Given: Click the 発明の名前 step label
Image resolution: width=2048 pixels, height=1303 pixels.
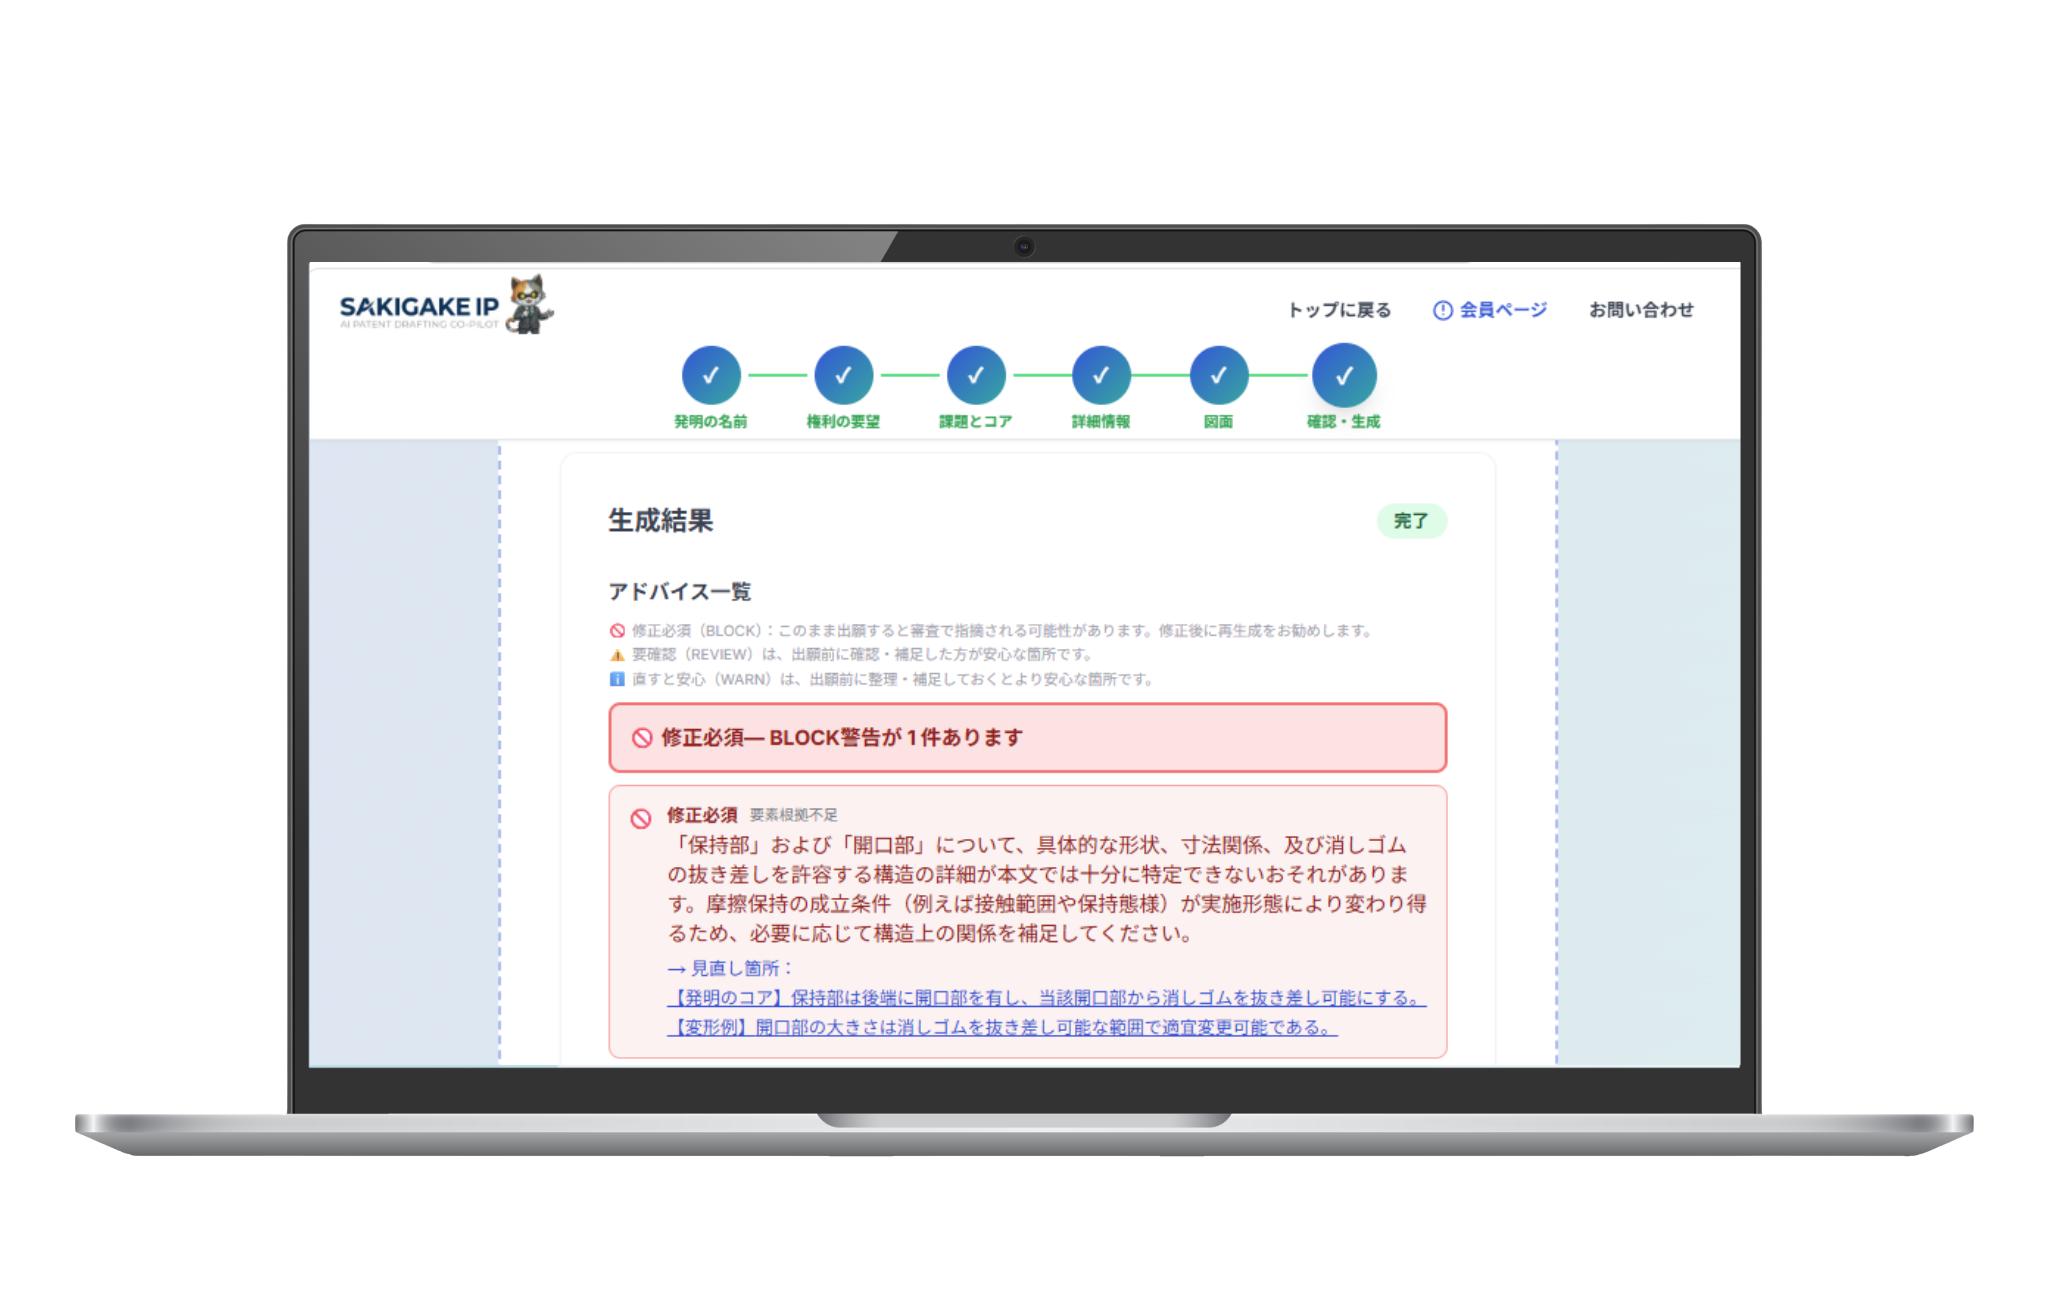Looking at the screenshot, I should (711, 422).
